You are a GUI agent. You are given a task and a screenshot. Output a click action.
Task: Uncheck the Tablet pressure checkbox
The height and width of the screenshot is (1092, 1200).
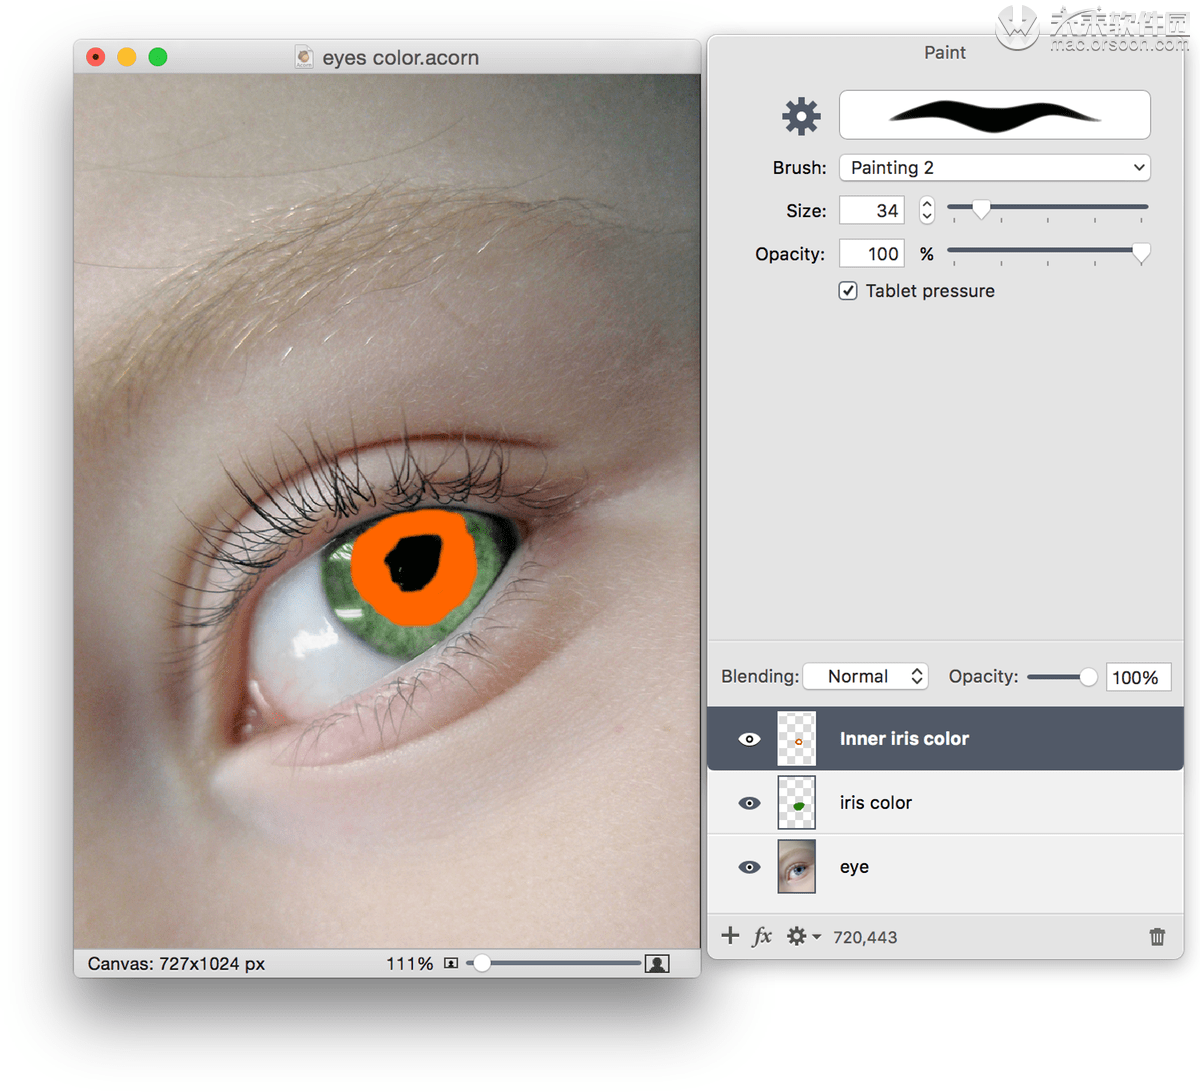tap(848, 291)
